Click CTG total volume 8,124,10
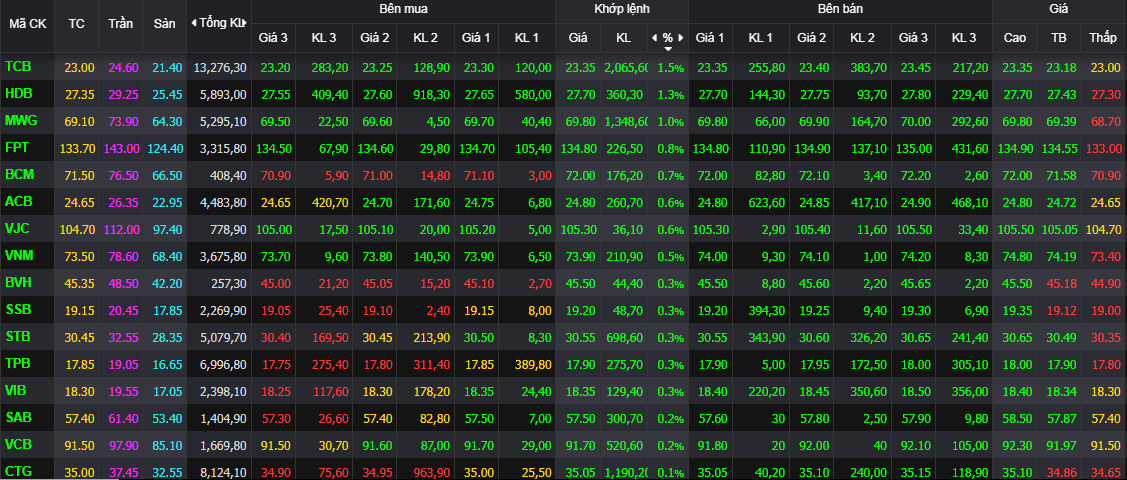1127x480 pixels. (223, 472)
